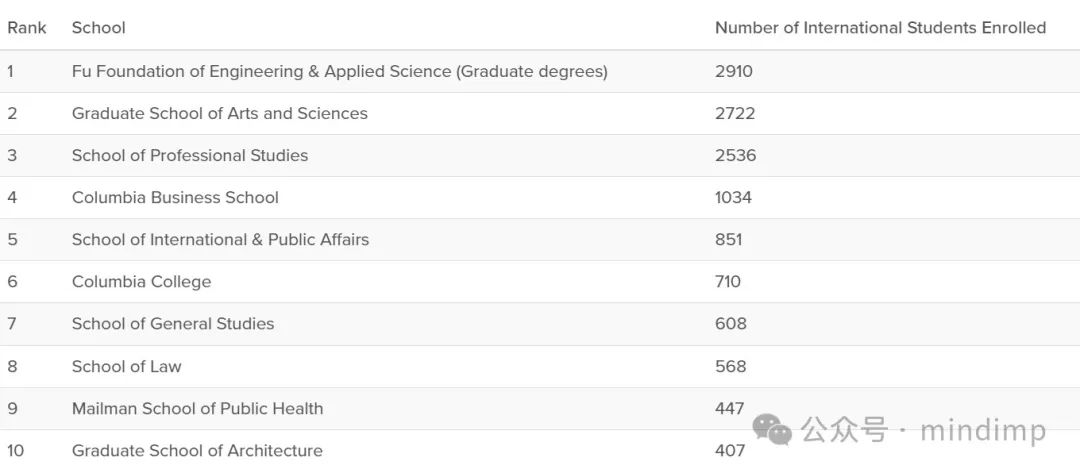Click the mindimp watermark text
The width and height of the screenshot is (1080, 473).
click(983, 431)
